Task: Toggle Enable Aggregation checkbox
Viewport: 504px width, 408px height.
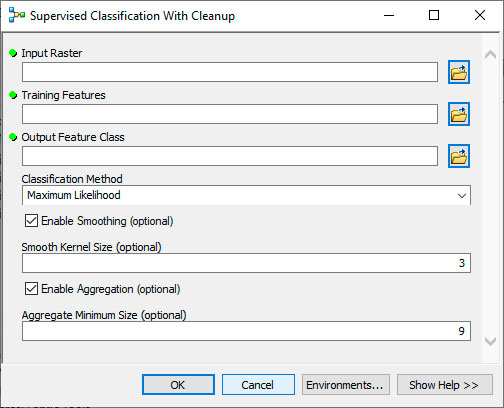Action: 31,289
